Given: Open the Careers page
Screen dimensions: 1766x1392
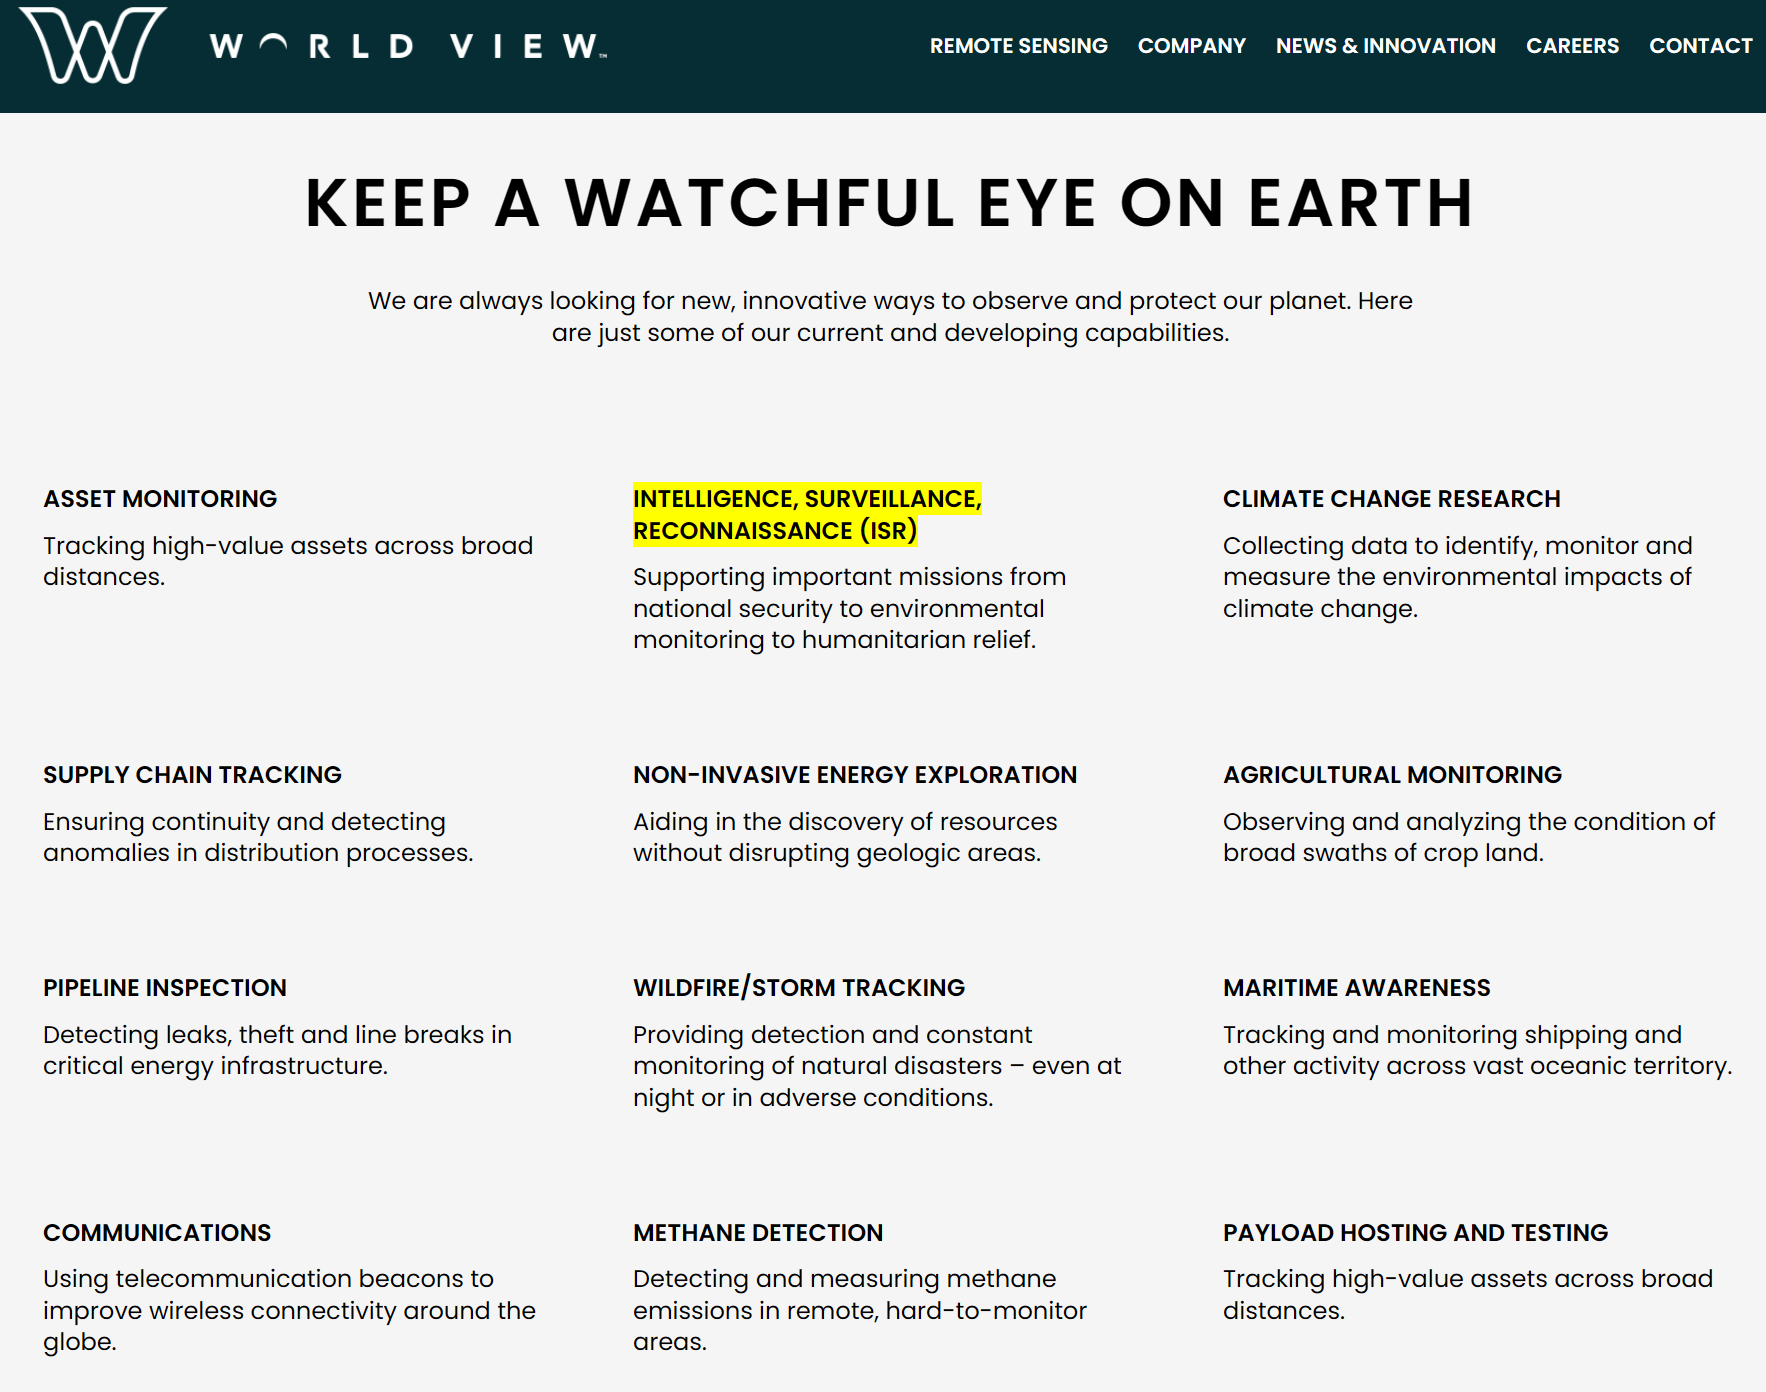Looking at the screenshot, I should (x=1571, y=46).
